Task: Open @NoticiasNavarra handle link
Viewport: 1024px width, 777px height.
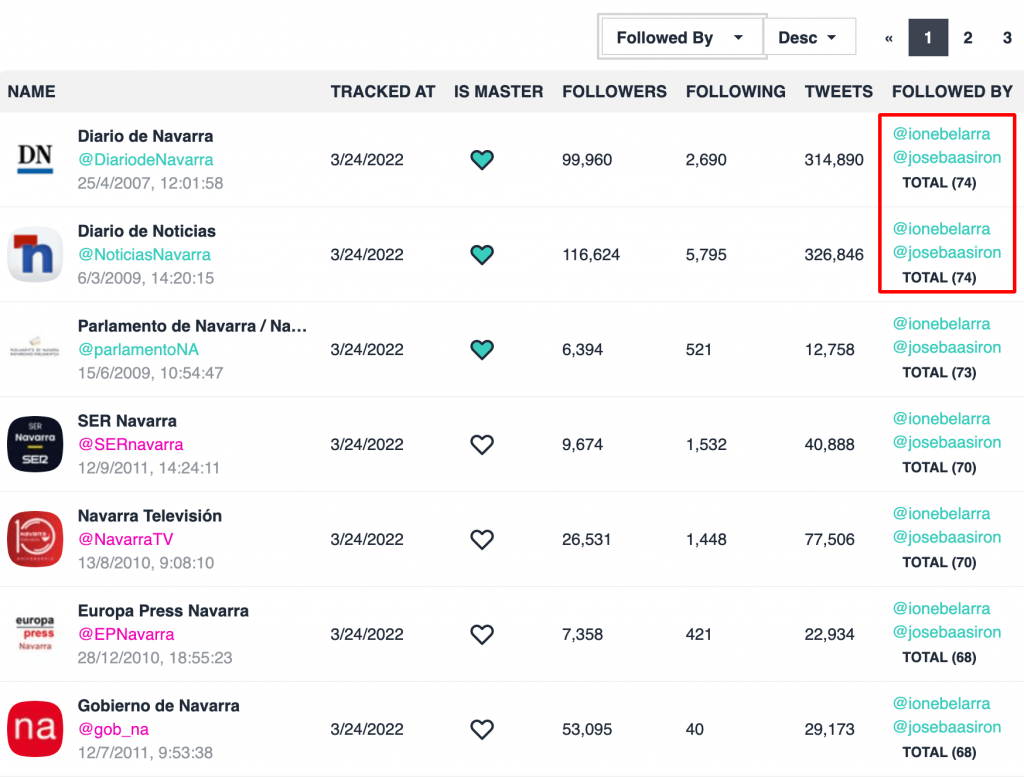Action: coord(144,255)
